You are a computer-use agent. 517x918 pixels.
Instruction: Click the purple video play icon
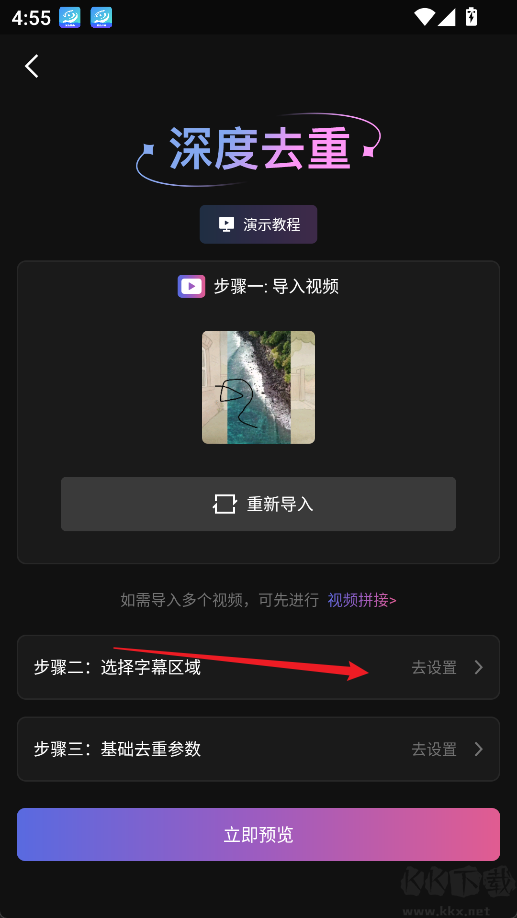(x=191, y=286)
